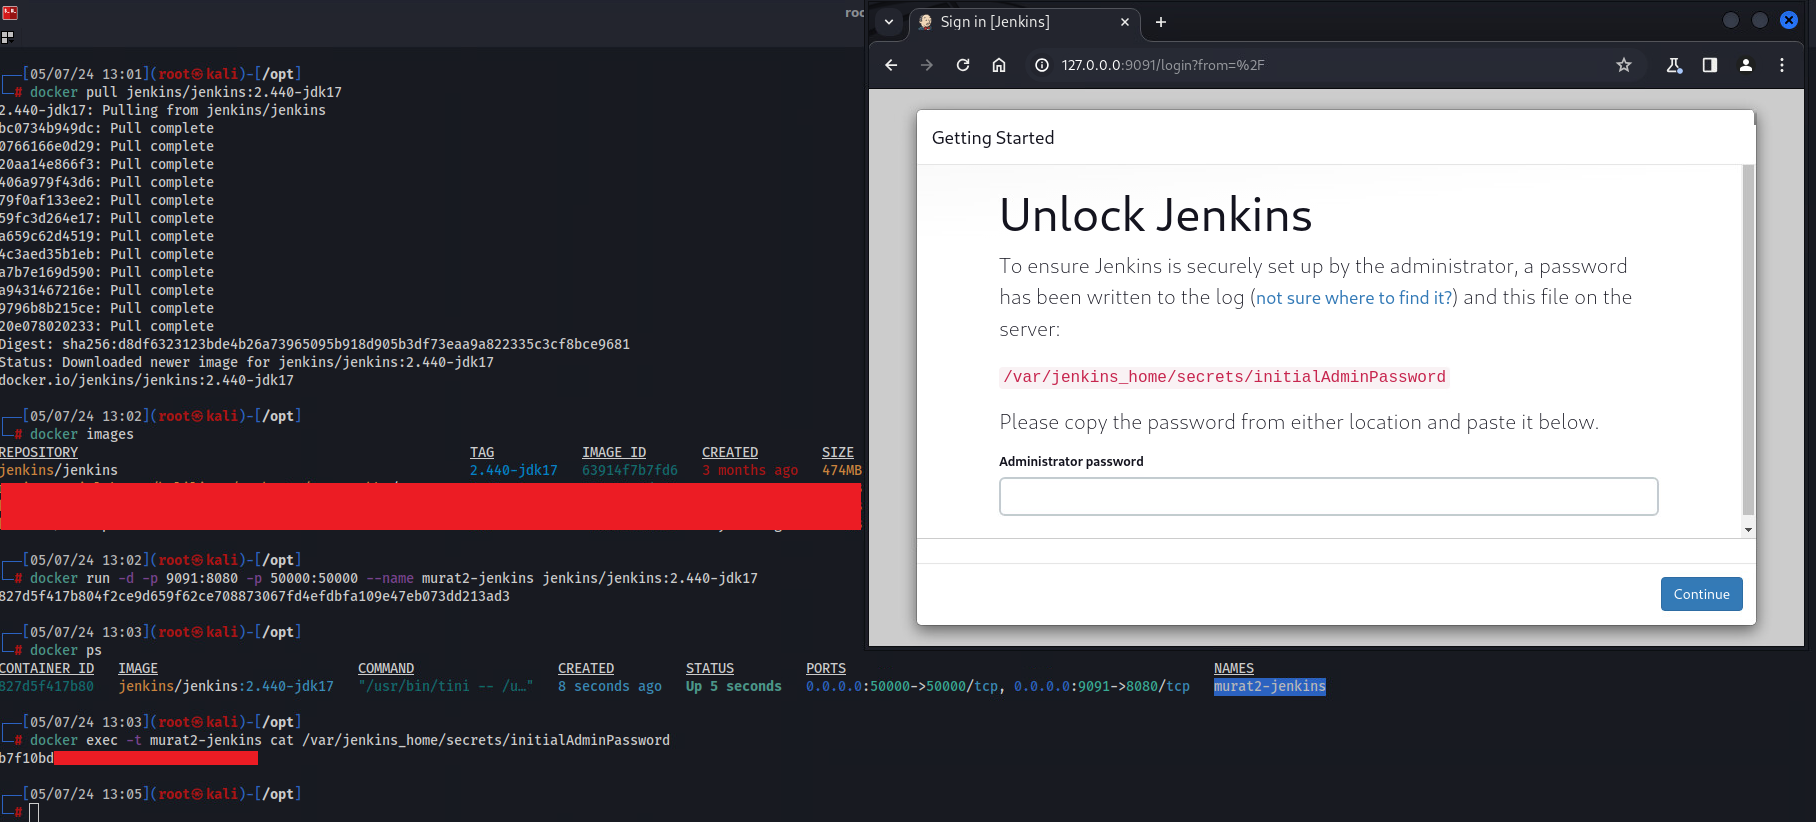
Task: Open the browser profile icon
Action: click(x=1746, y=65)
